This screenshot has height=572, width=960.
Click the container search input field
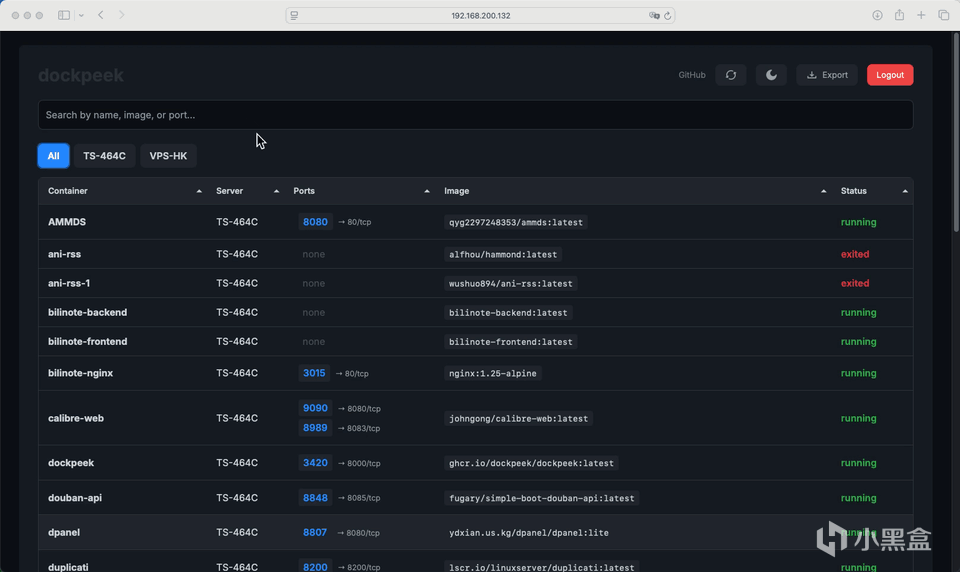pyautogui.click(x=475, y=115)
